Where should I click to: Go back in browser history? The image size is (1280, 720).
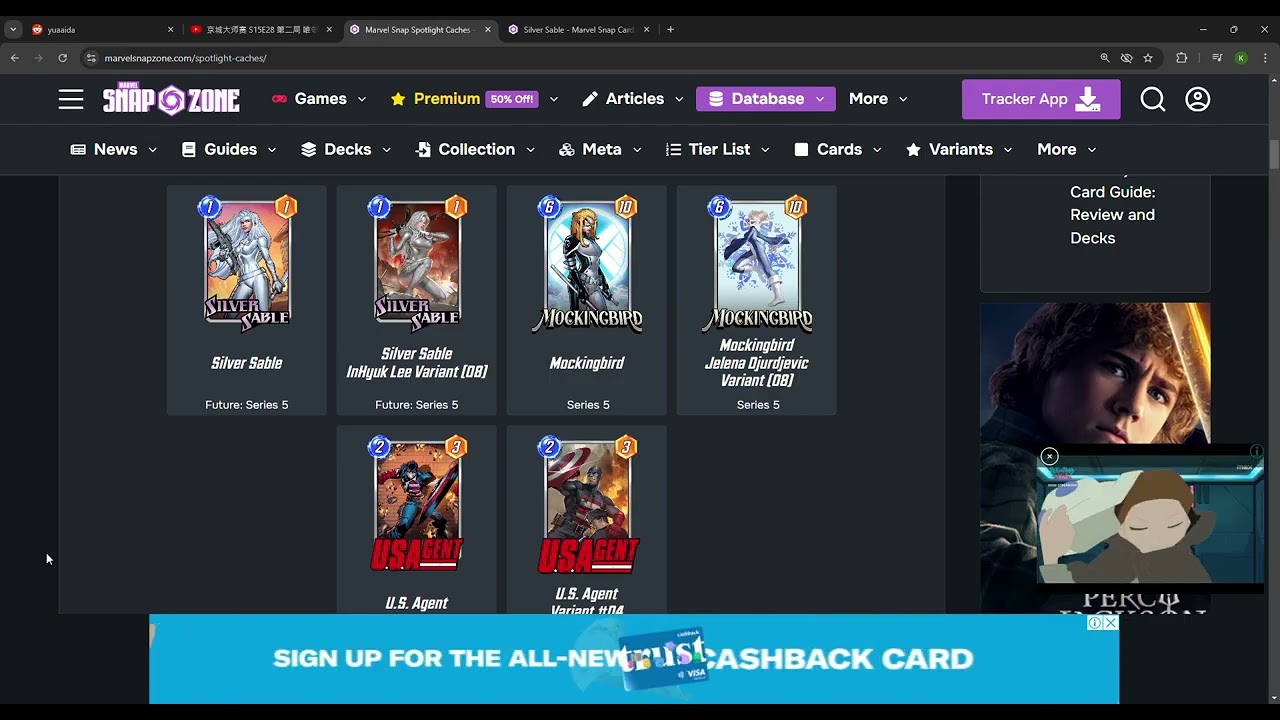tap(15, 58)
